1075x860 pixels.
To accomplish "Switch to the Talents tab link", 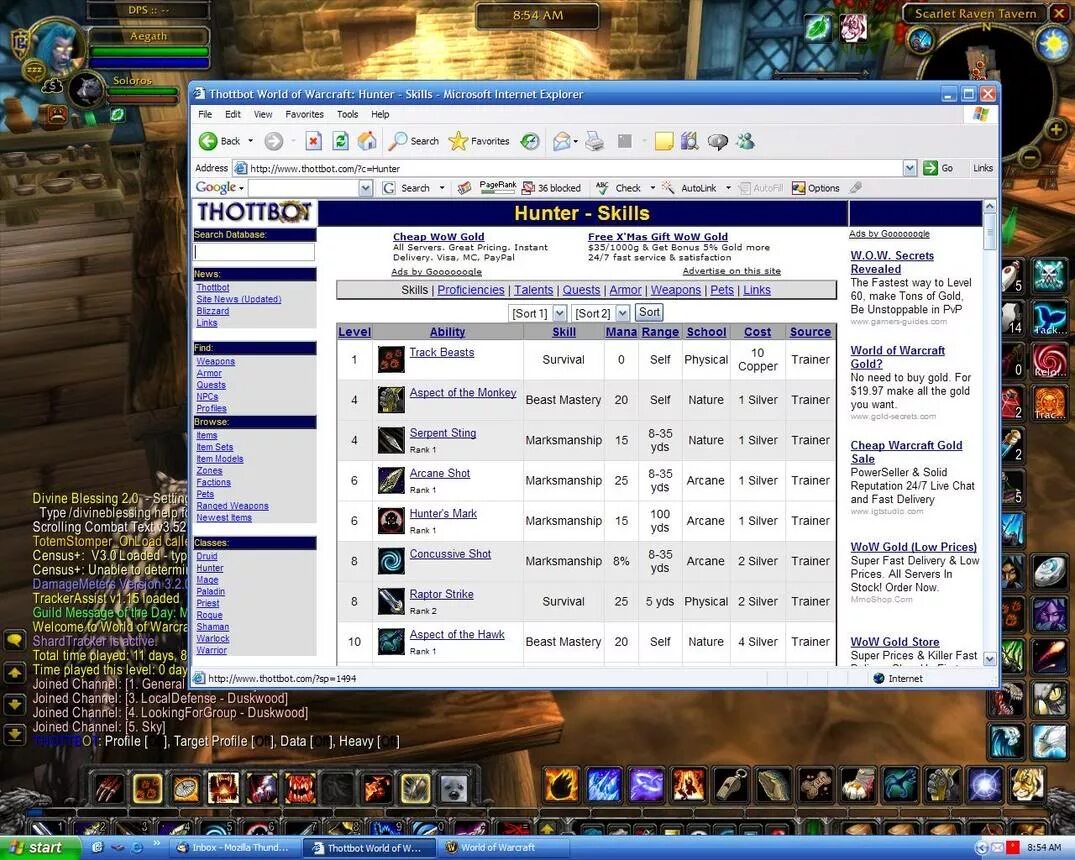I will (533, 290).
